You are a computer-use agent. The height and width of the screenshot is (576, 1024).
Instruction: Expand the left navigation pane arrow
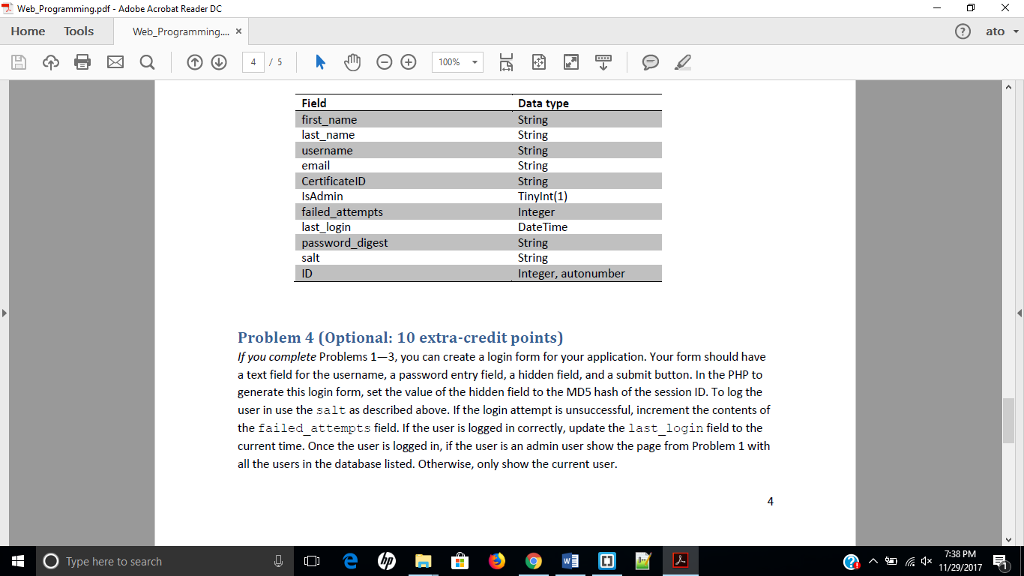coord(5,313)
